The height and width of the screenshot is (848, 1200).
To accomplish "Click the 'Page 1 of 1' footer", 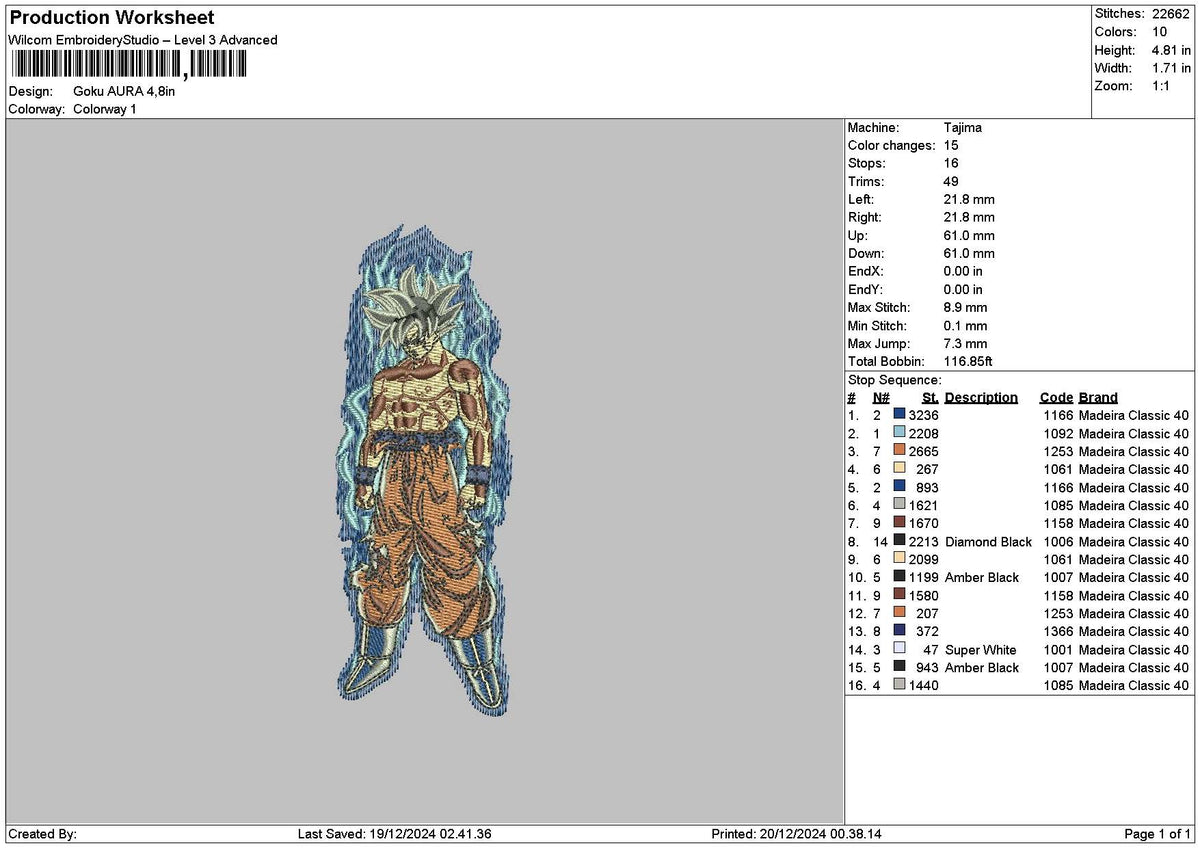I will pyautogui.click(x=1157, y=834).
